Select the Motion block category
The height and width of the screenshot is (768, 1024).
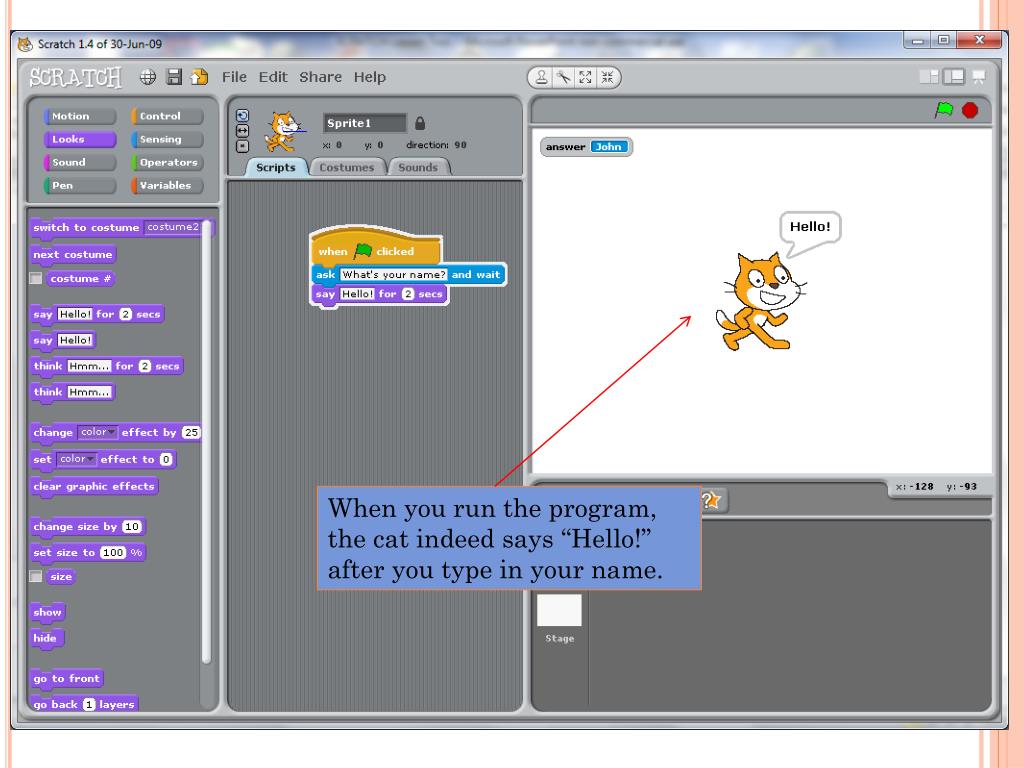pyautogui.click(x=80, y=116)
